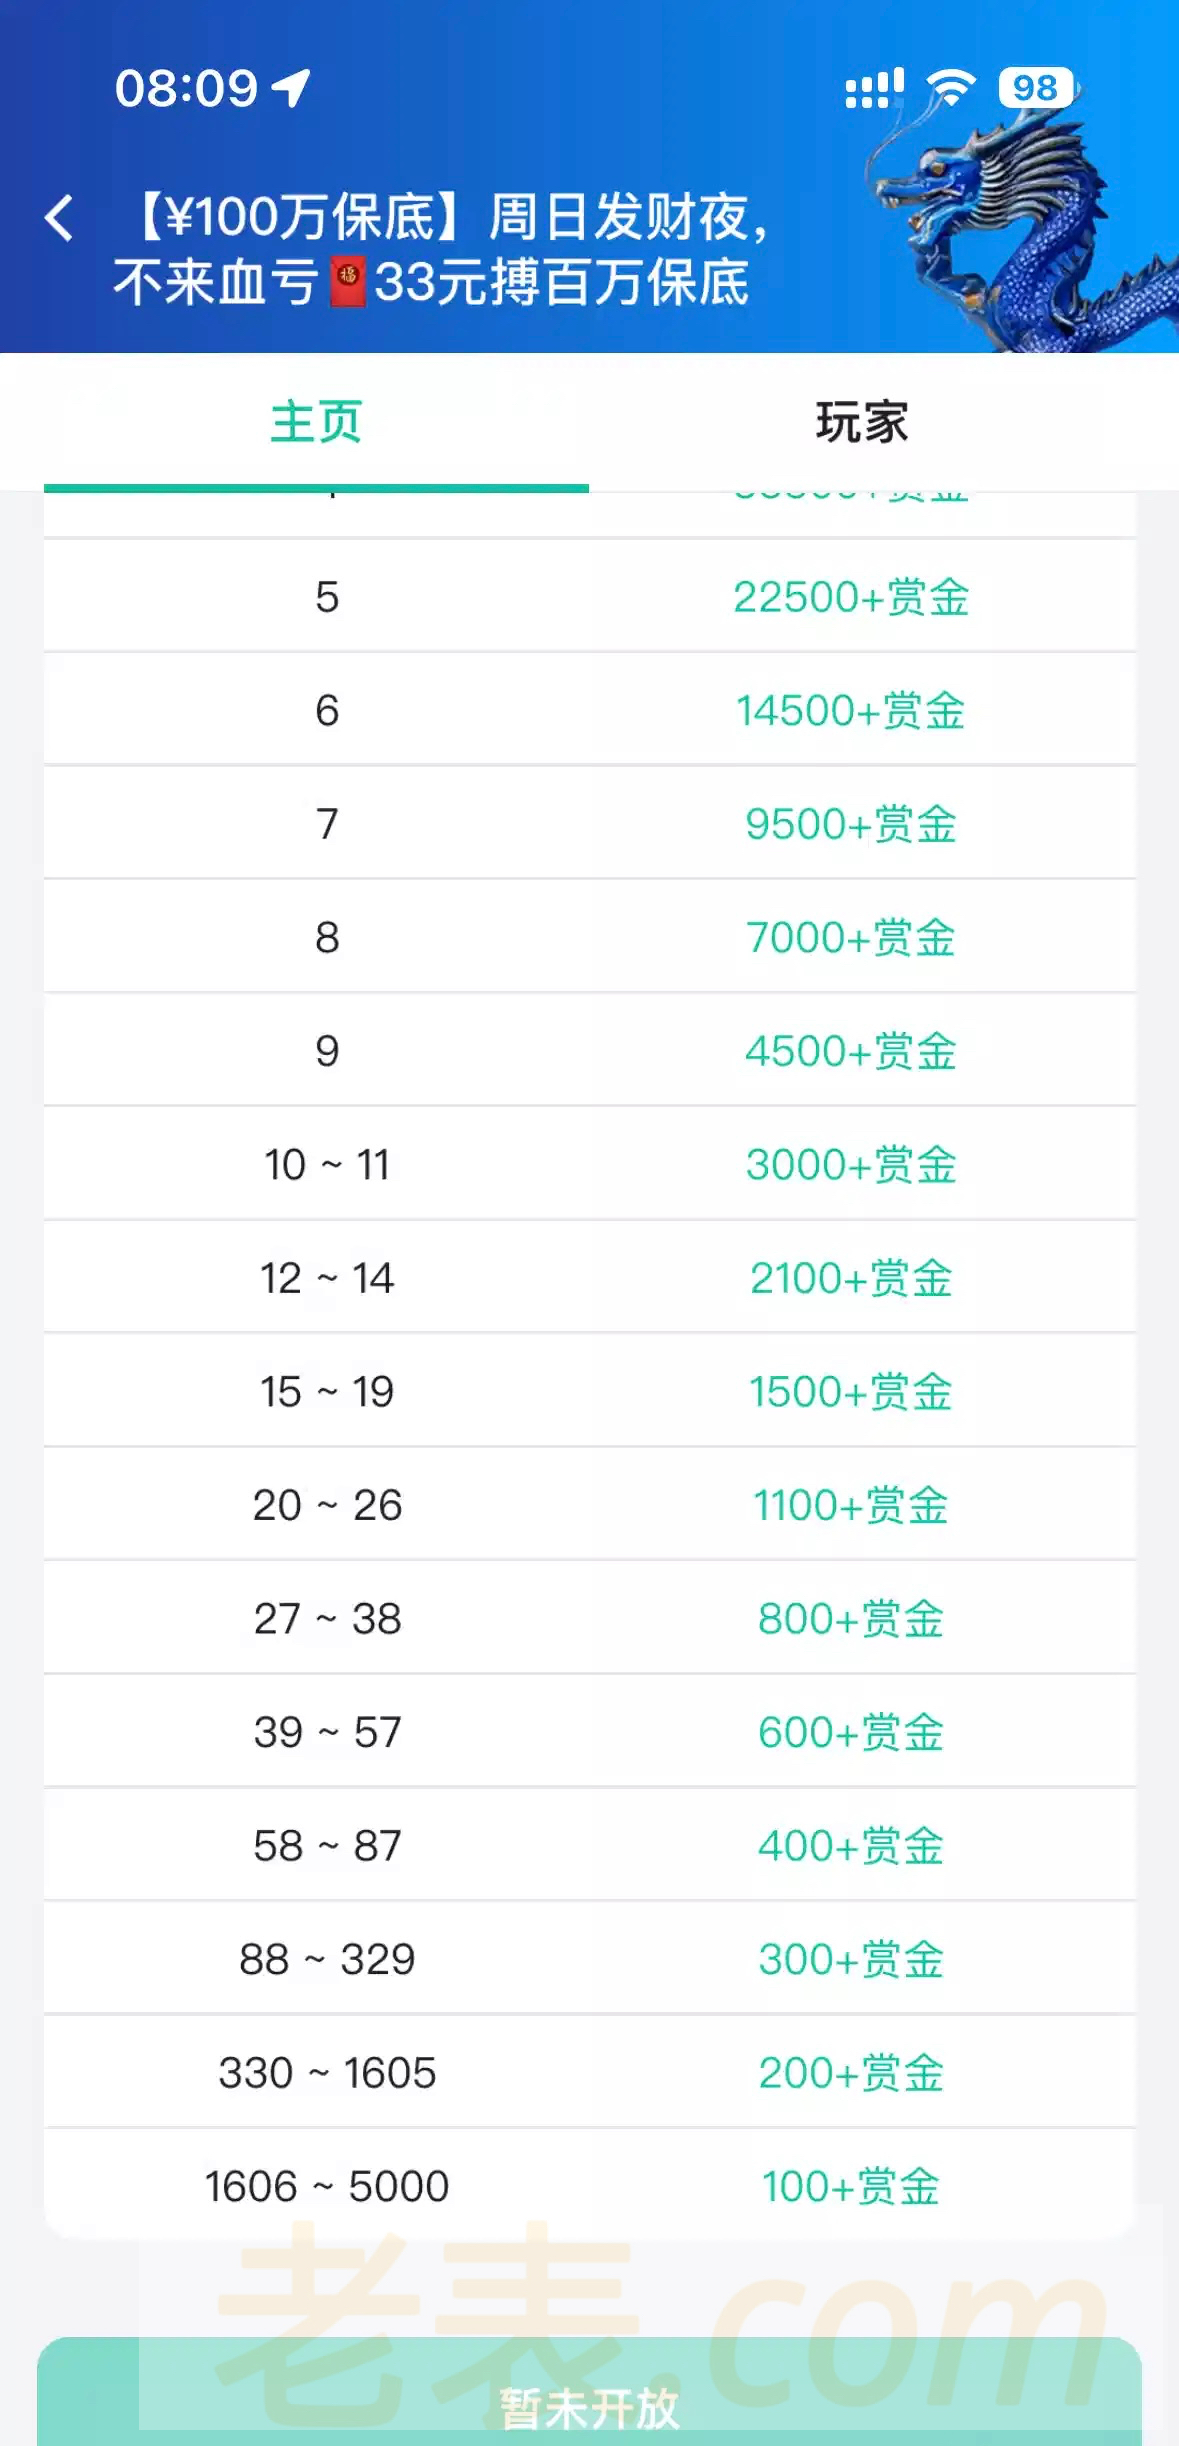Tap the cellular signal bars icon
The image size is (1179, 2446).
[x=874, y=88]
